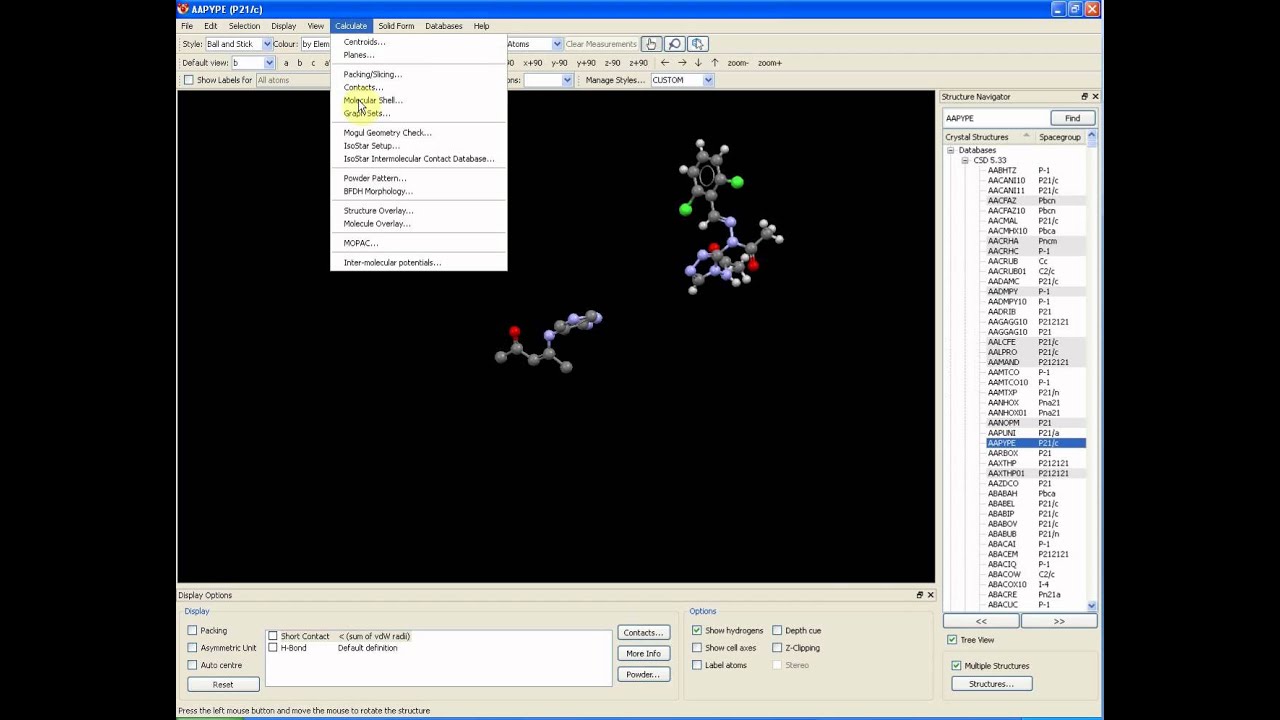
Task: Open the Solid Form menu
Action: pos(396,26)
